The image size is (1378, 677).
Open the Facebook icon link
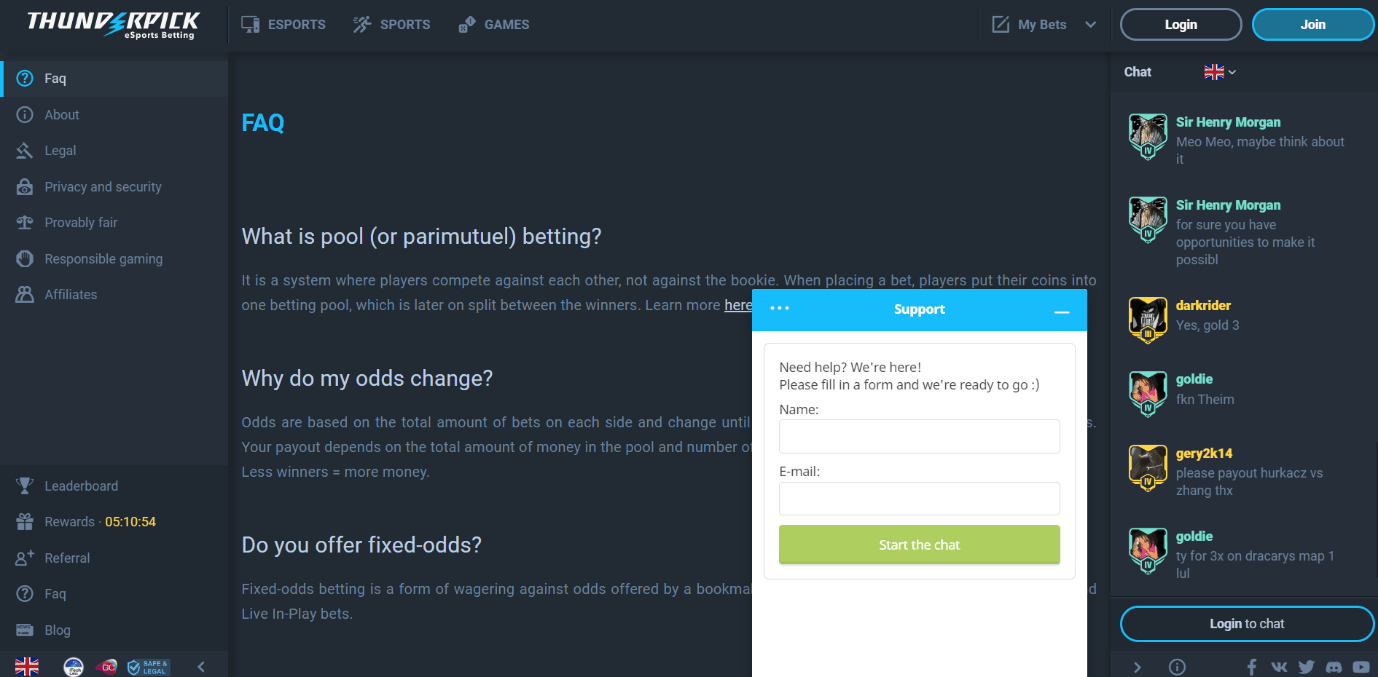click(x=1252, y=667)
